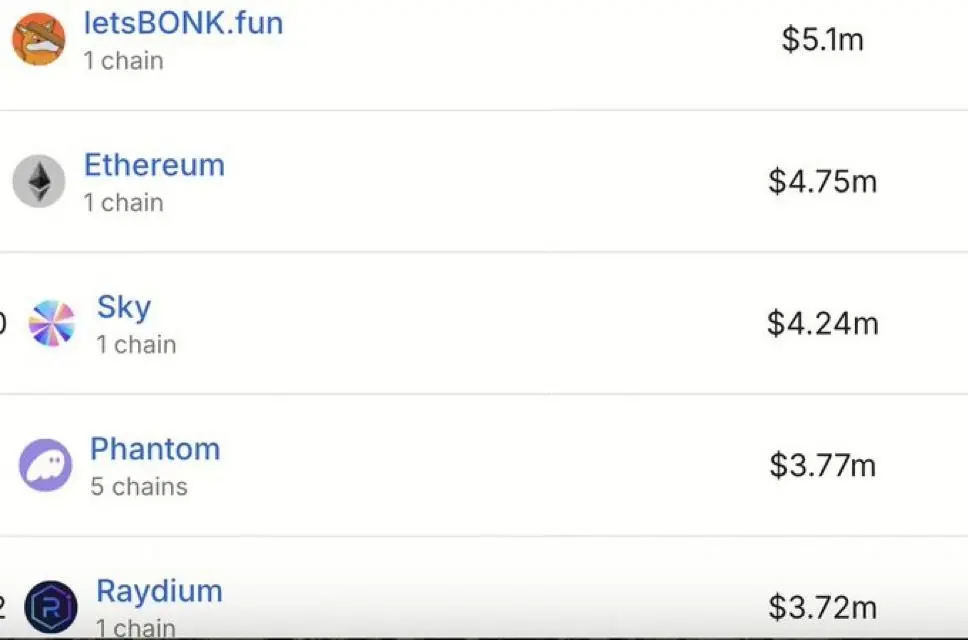
Task: Click "5 chains" label under Phantom
Action: pyautogui.click(x=139, y=487)
